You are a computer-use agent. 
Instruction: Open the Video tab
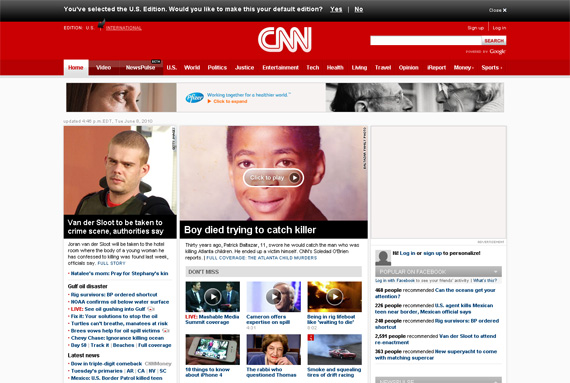(x=104, y=68)
